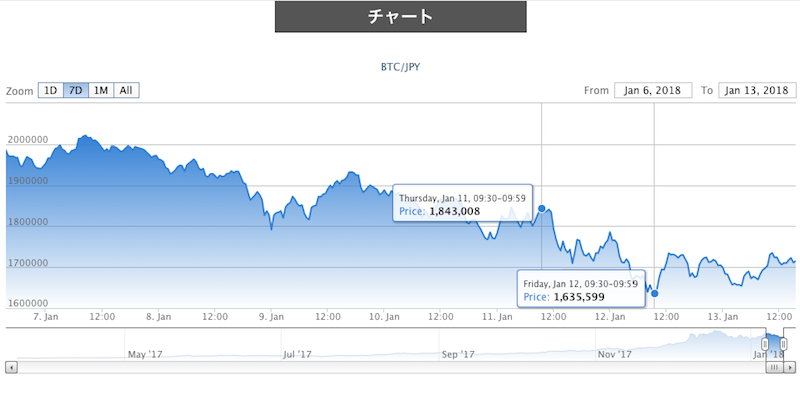Edit the To date field

point(757,90)
